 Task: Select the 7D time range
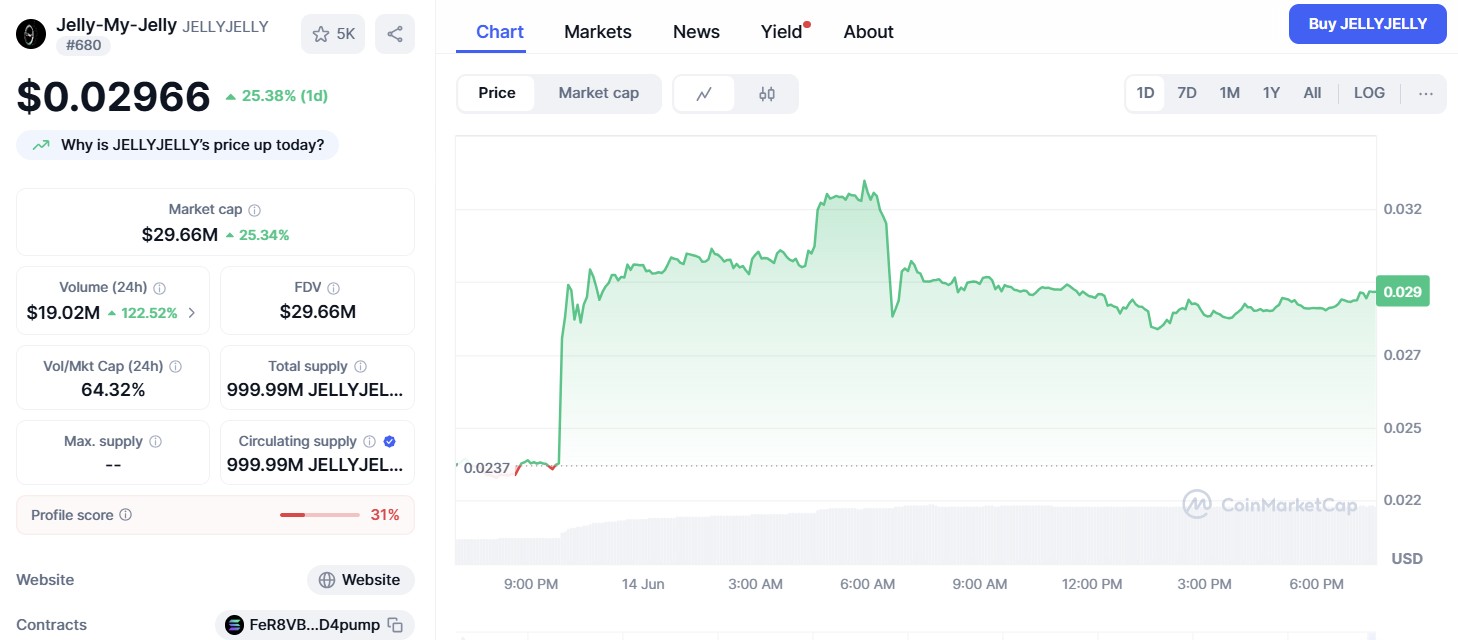coord(1187,93)
